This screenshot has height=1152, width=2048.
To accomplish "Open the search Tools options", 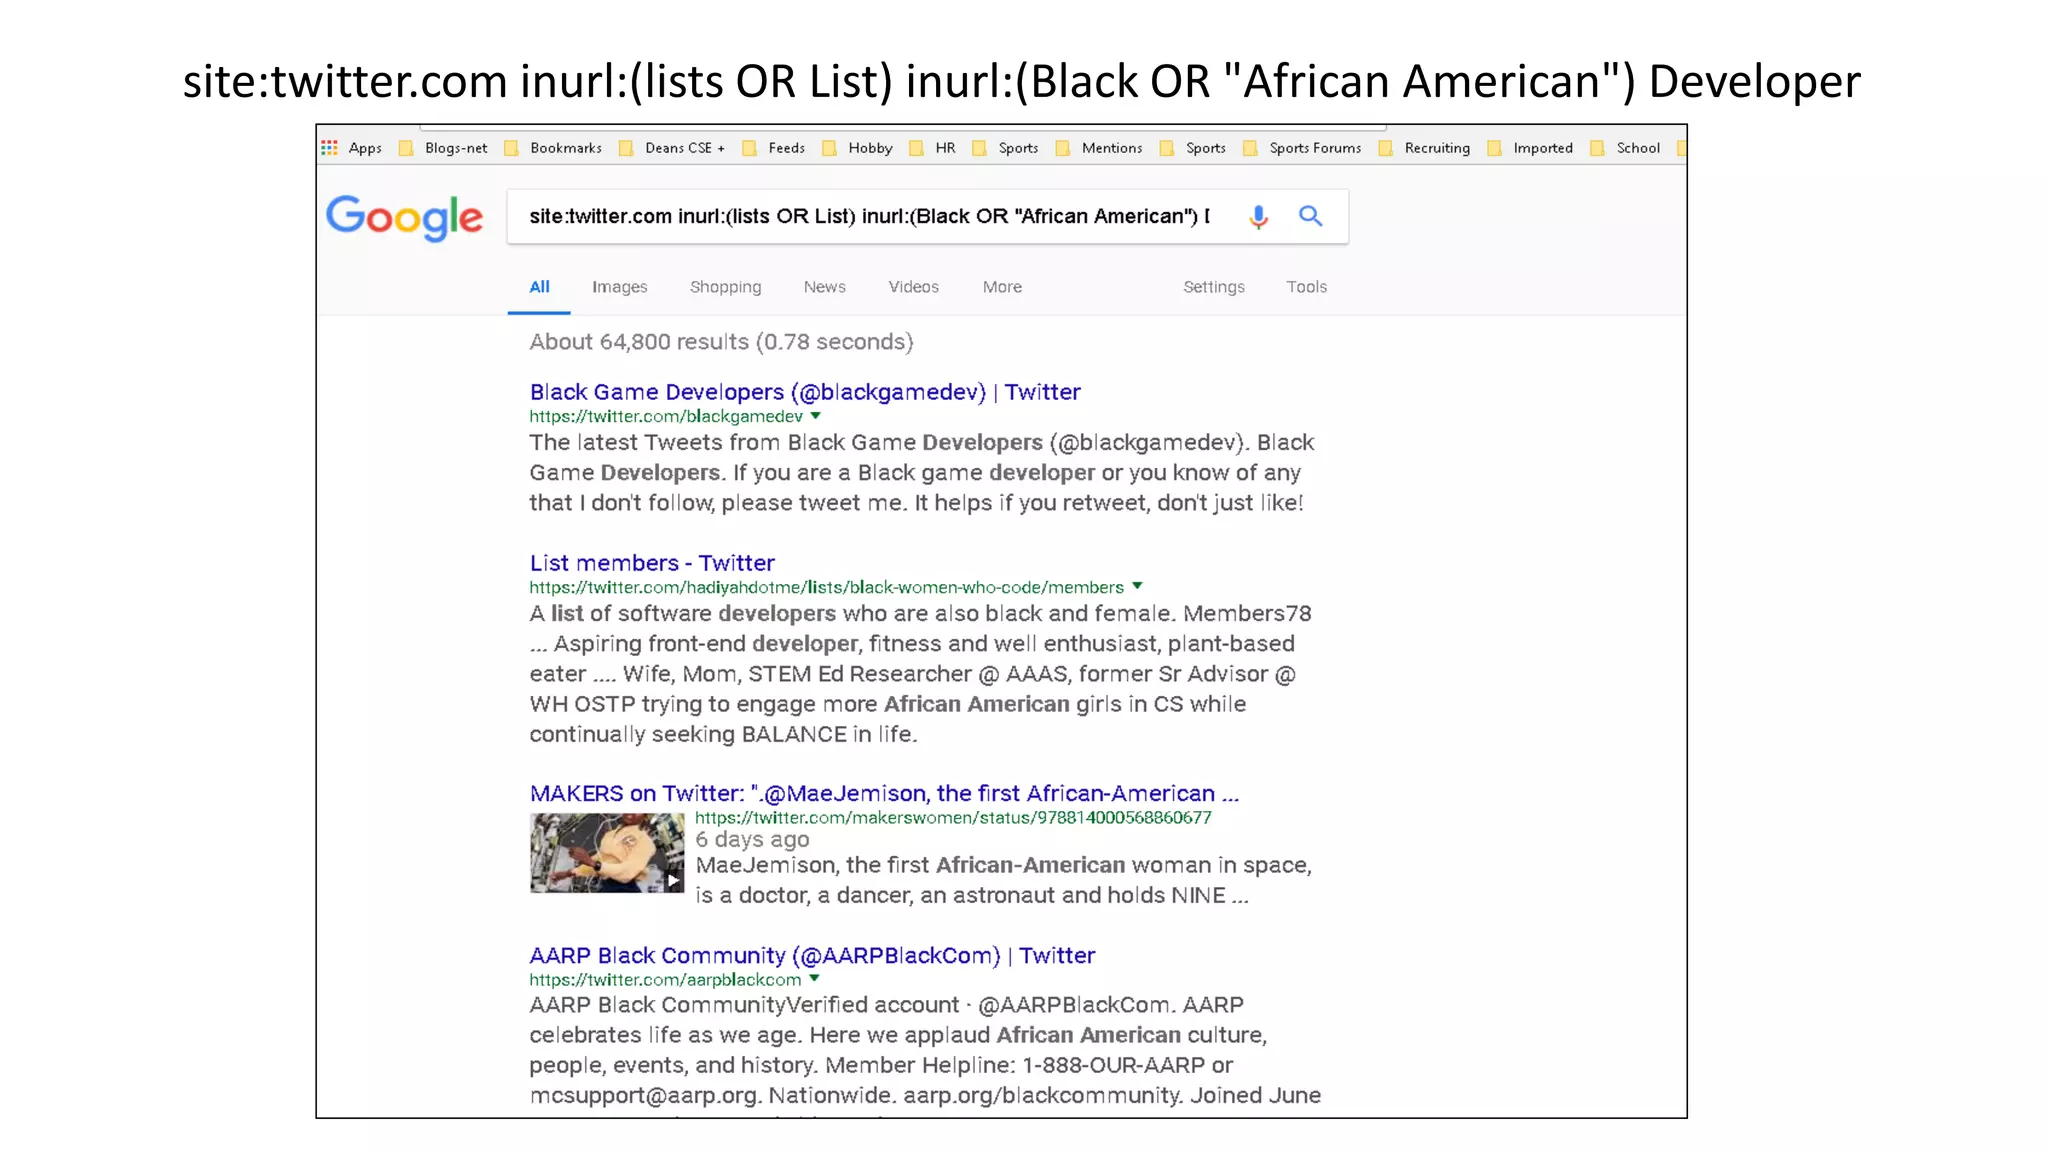I will pyautogui.click(x=1306, y=287).
